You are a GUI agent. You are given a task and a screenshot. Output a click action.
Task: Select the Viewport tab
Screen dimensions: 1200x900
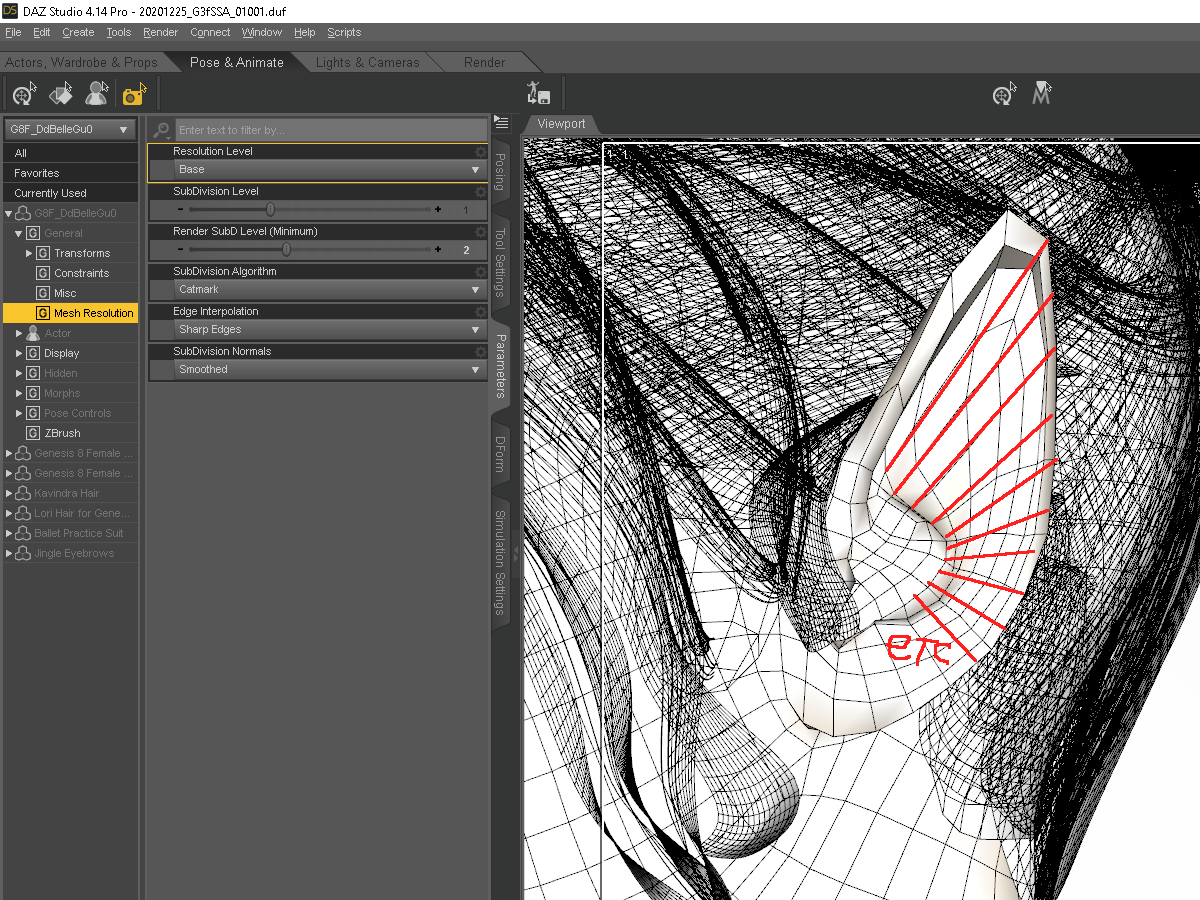561,124
